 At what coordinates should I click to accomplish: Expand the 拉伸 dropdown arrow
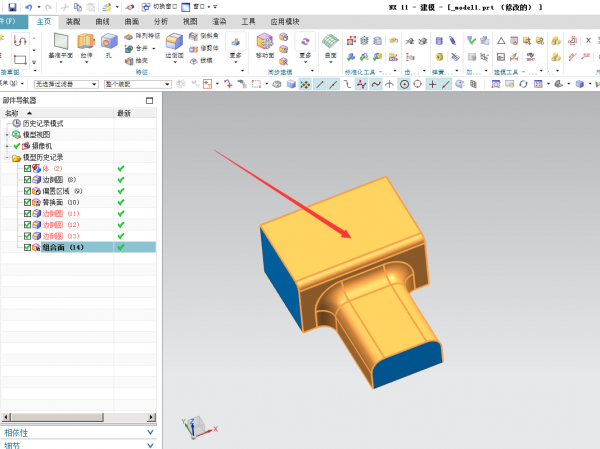[86, 62]
